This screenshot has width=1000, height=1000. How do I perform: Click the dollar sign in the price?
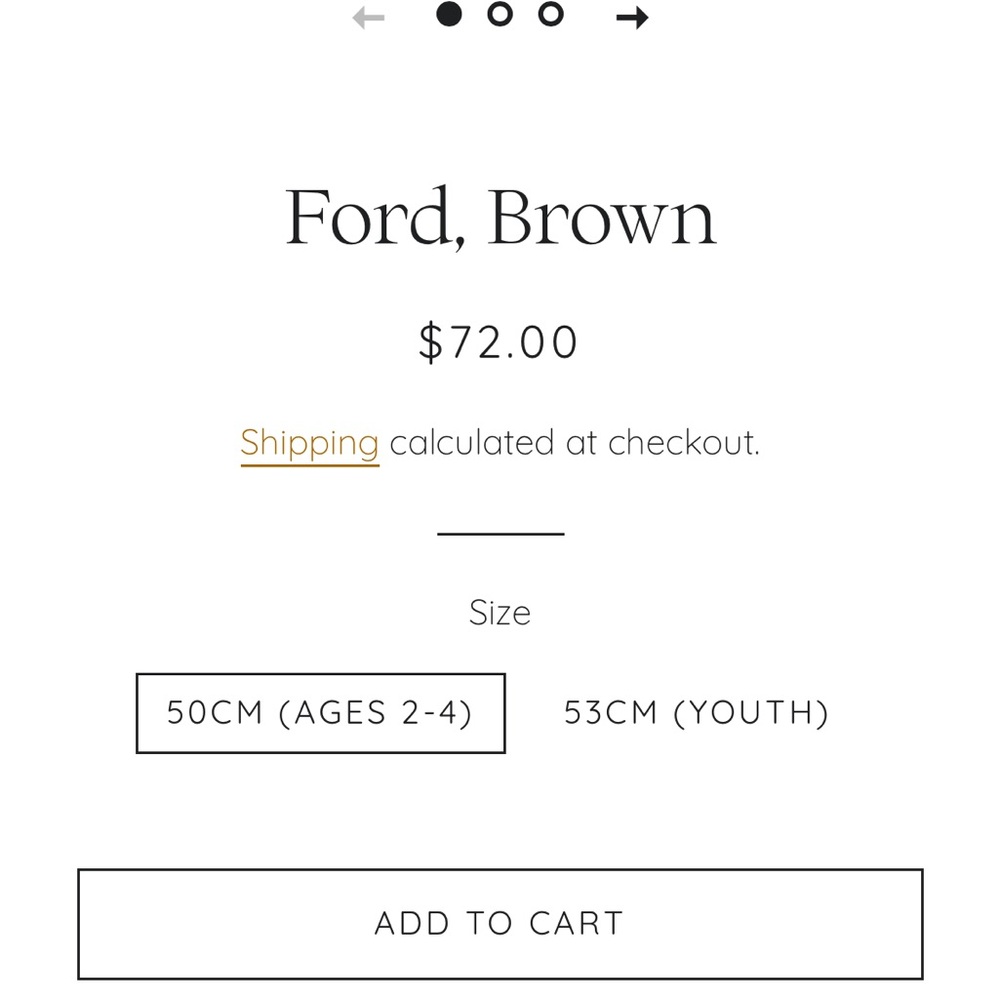click(x=429, y=342)
